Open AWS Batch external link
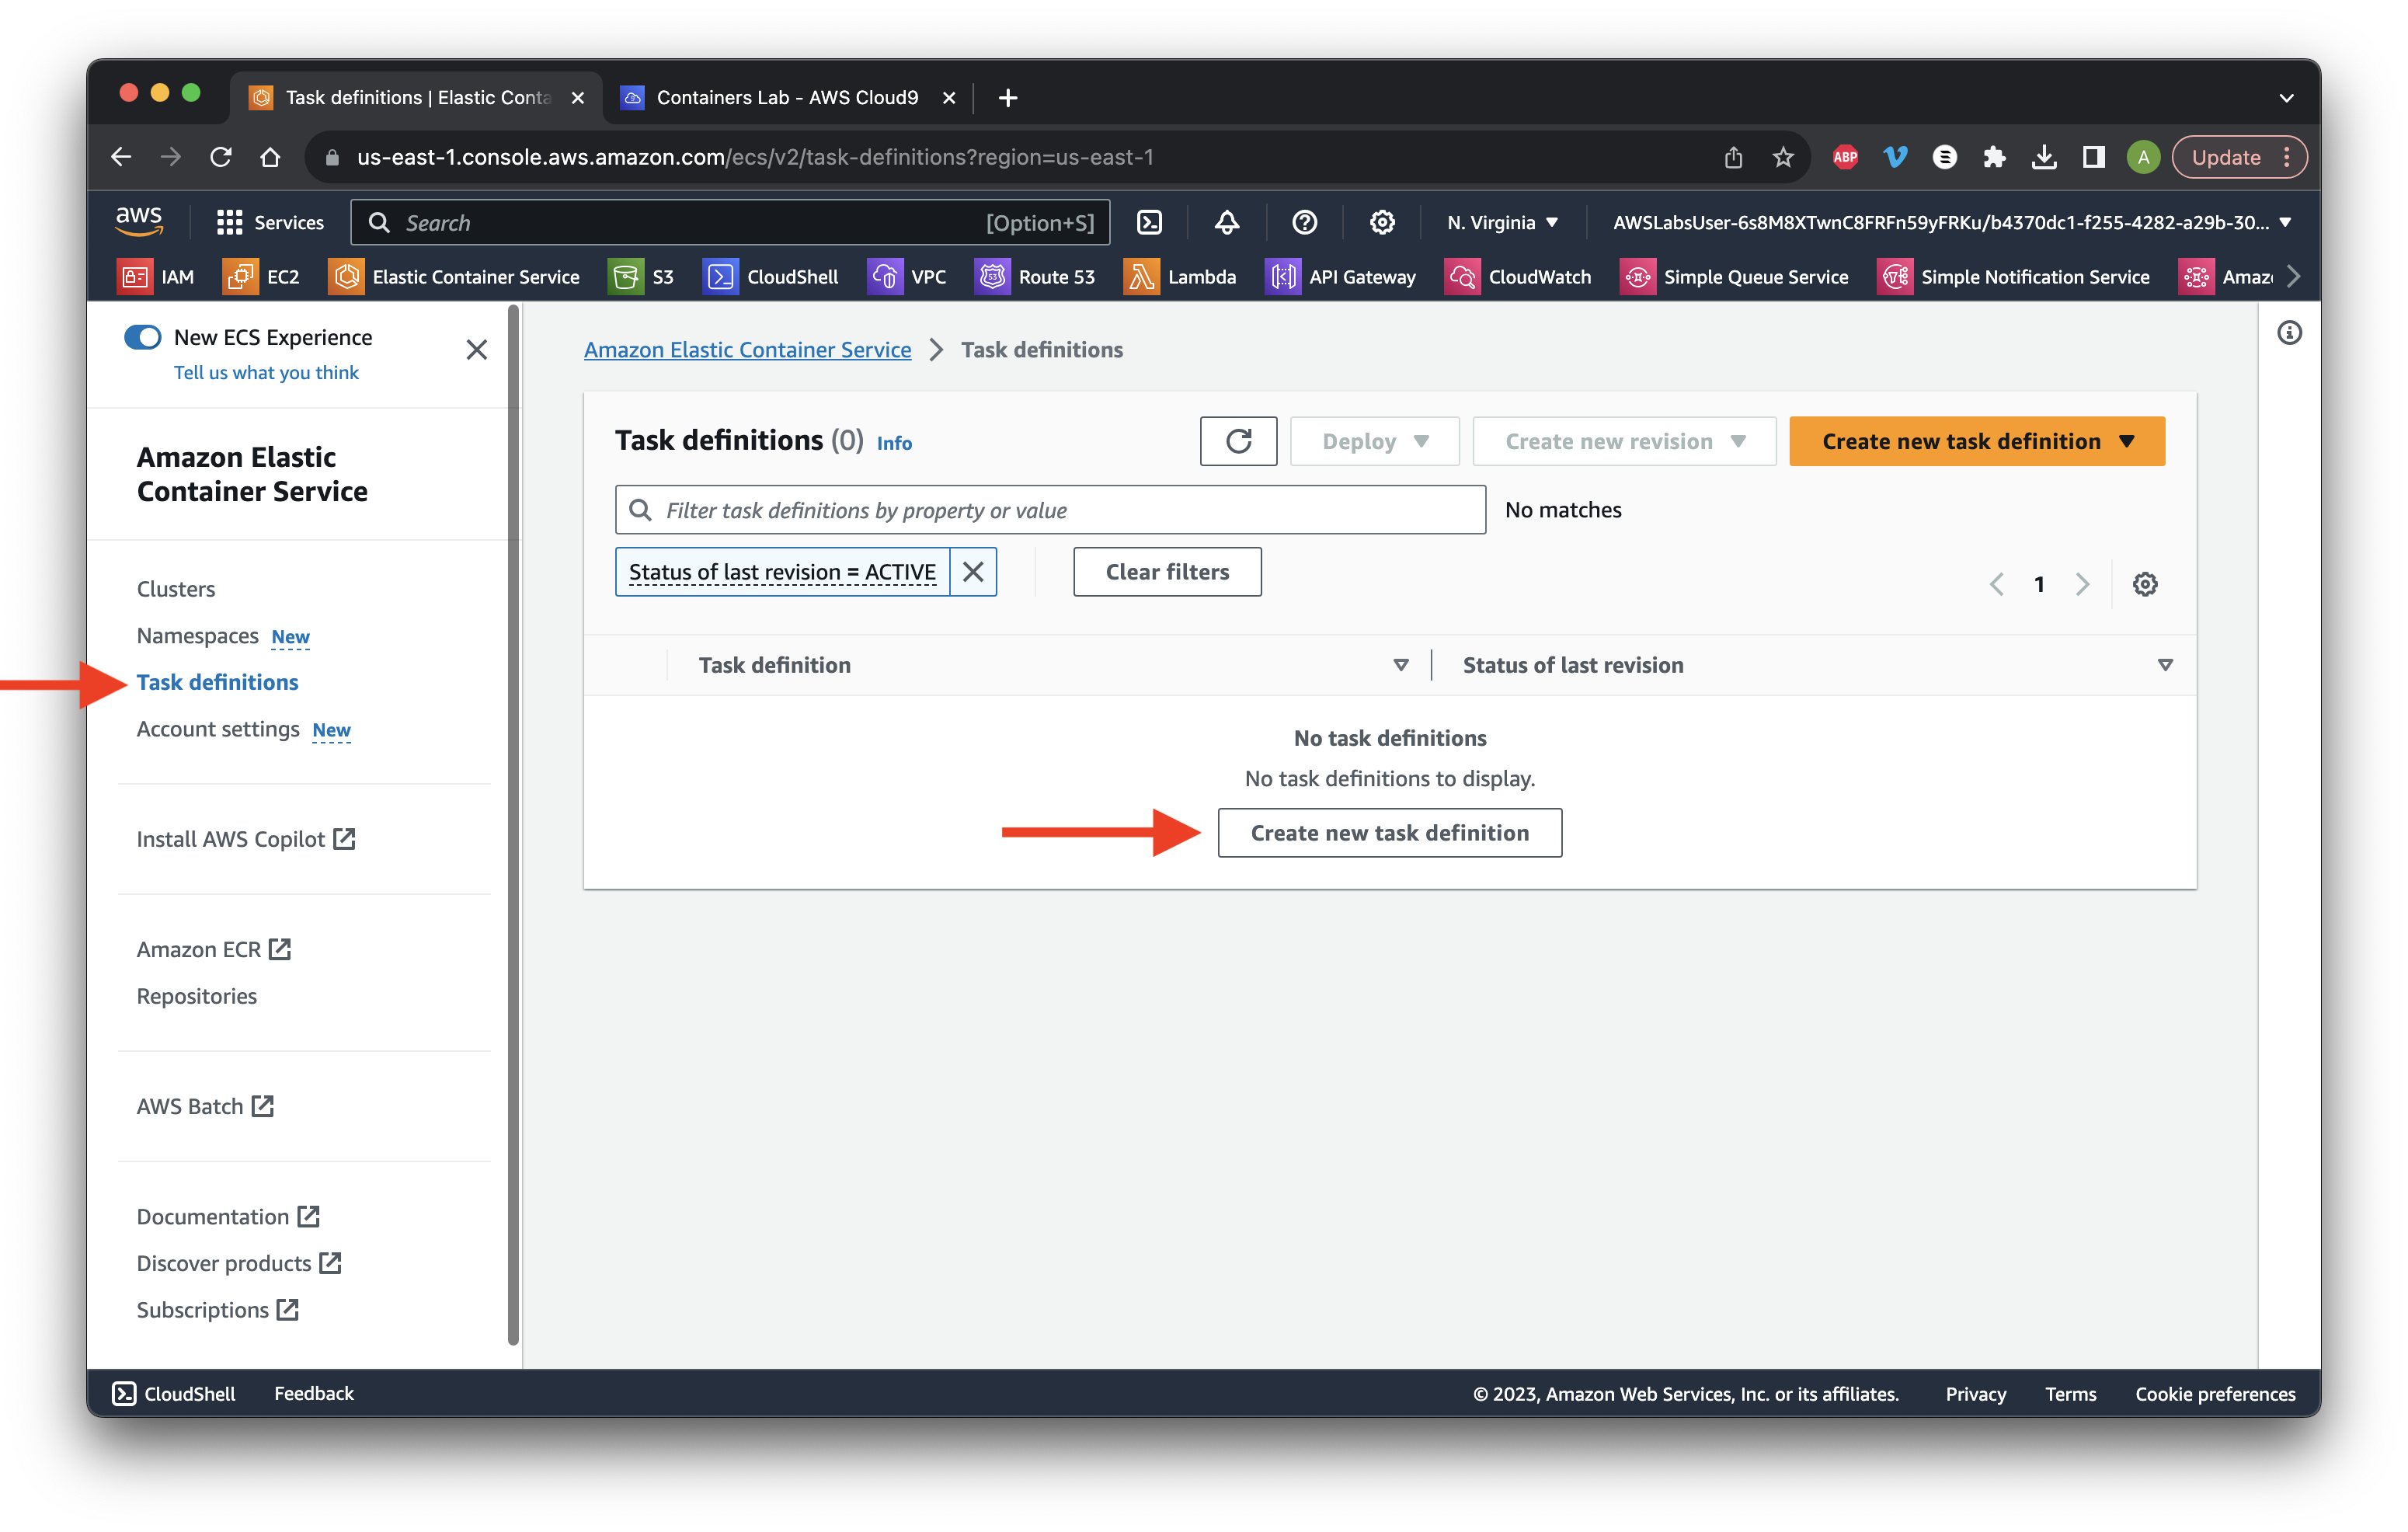The image size is (2408, 1532). [x=205, y=1106]
